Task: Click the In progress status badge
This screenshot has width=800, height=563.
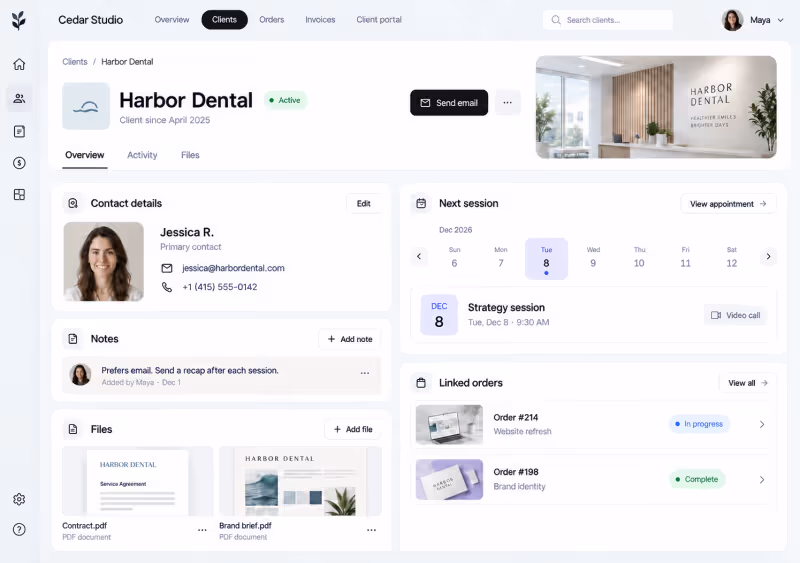Action: (699, 424)
